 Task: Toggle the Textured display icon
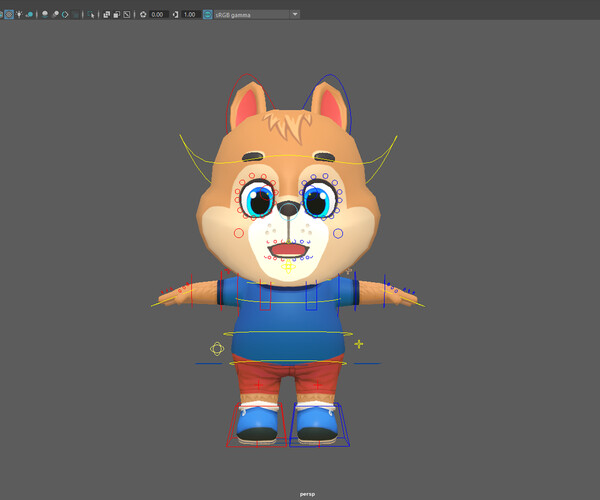[9, 15]
